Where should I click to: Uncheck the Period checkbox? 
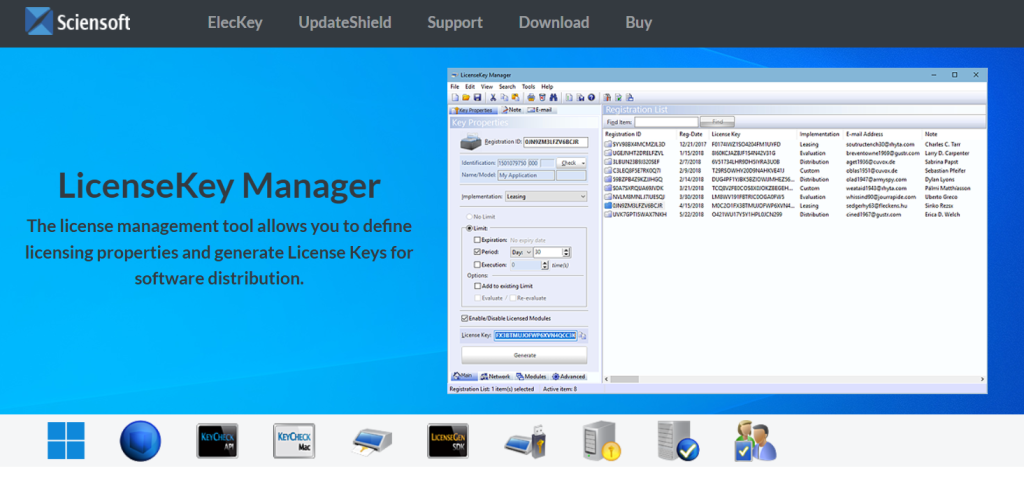click(x=477, y=252)
